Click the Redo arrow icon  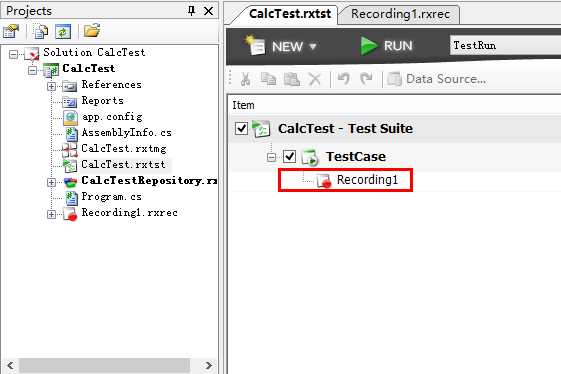point(366,79)
